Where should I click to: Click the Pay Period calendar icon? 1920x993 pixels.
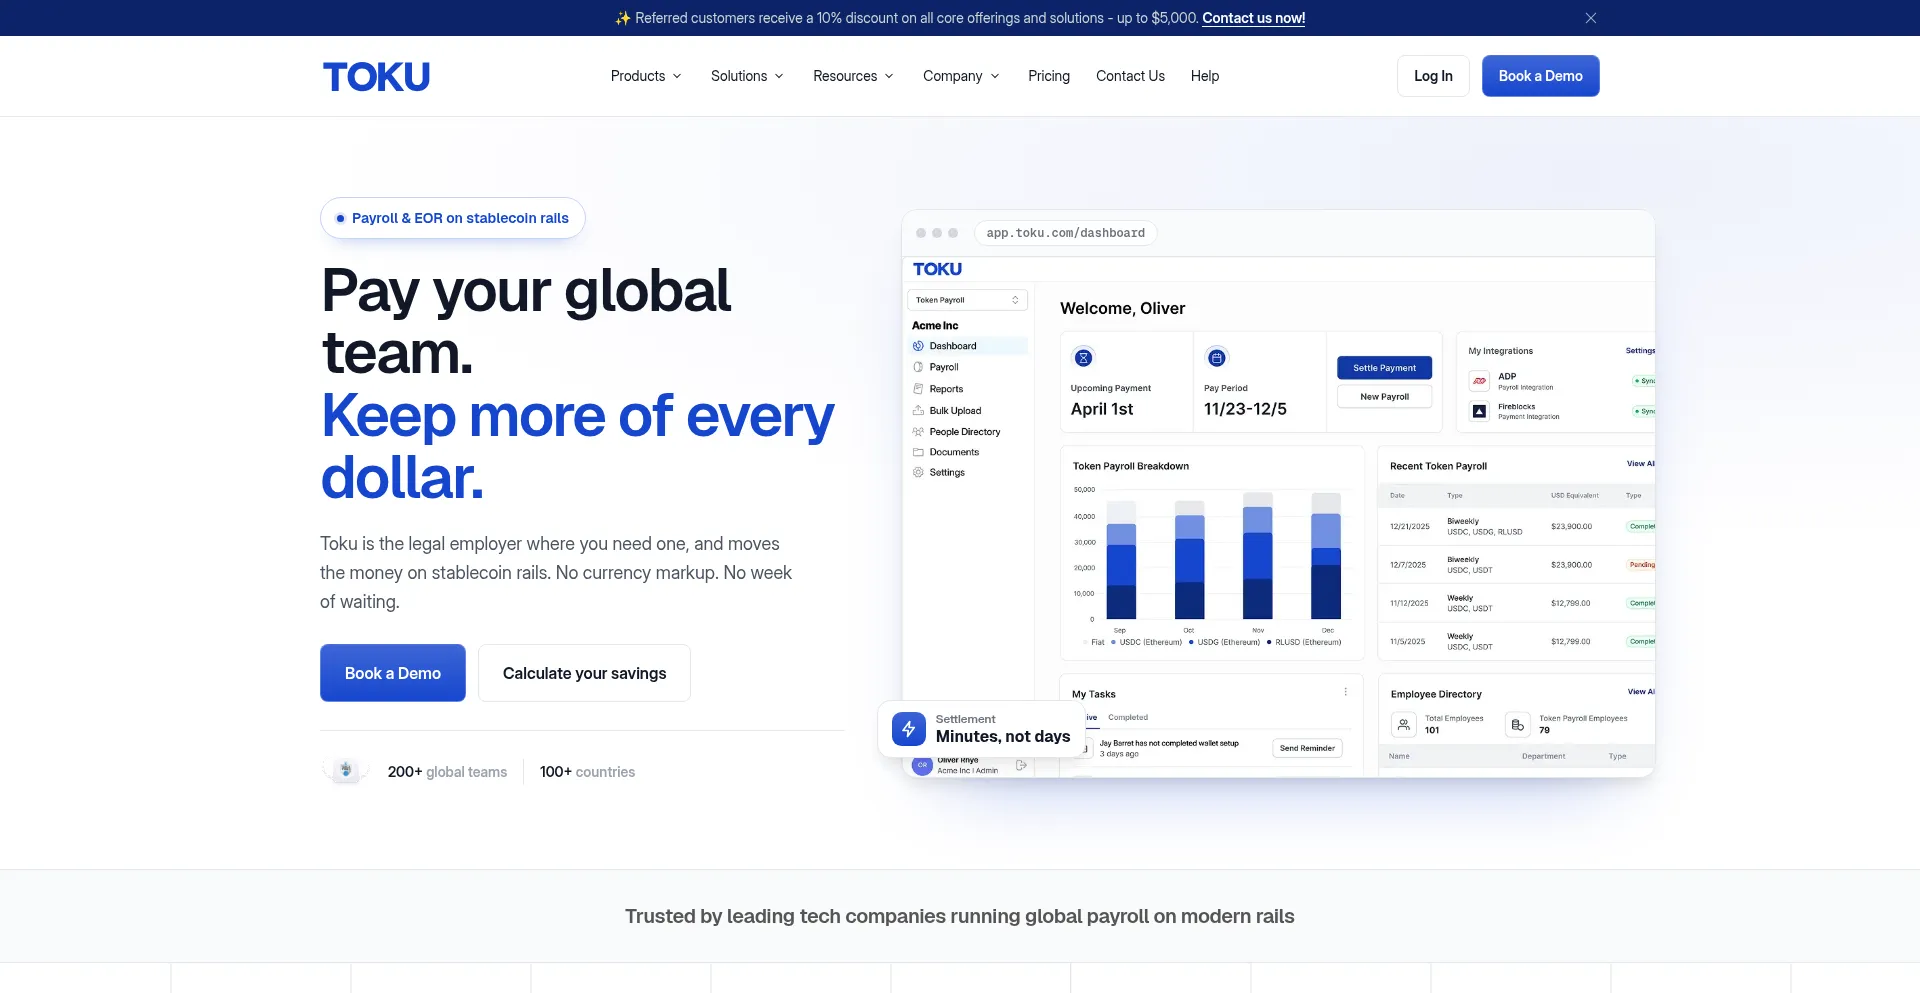1216,357
